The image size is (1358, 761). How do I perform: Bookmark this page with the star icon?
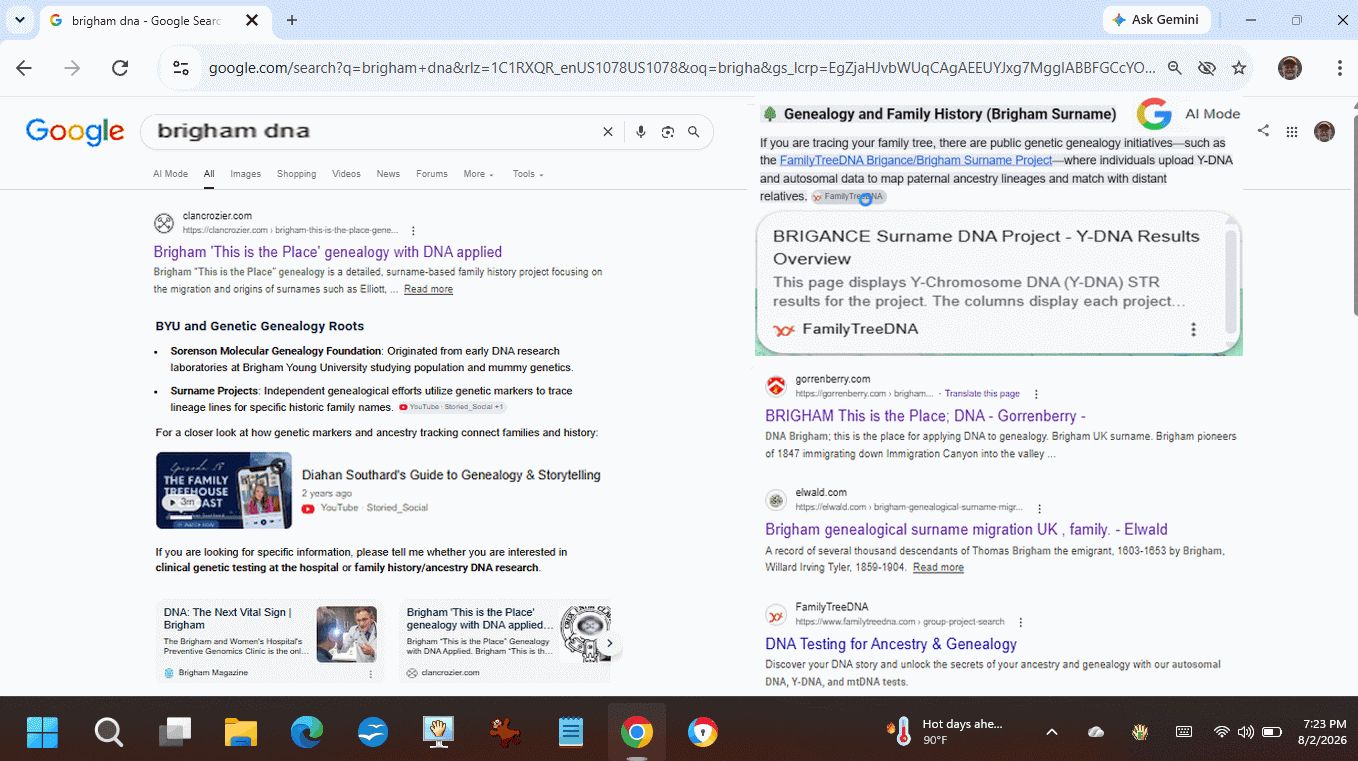(x=1239, y=68)
